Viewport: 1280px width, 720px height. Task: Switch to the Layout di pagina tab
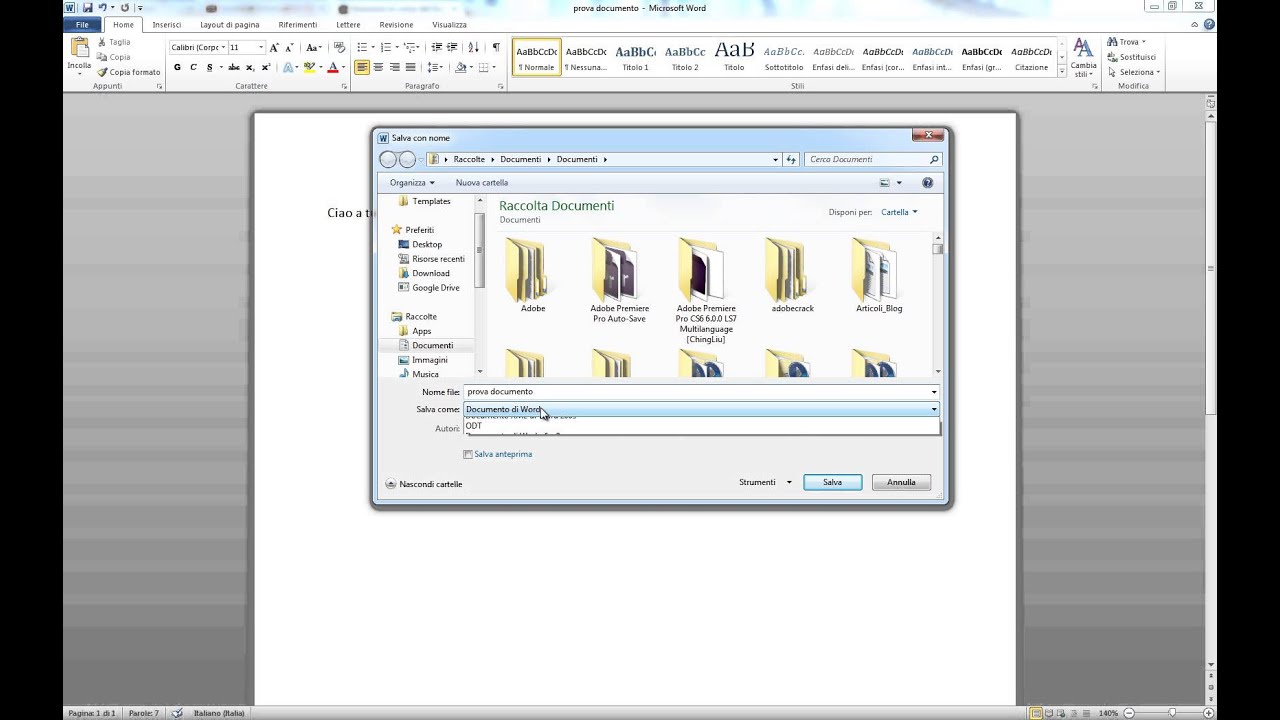click(230, 24)
